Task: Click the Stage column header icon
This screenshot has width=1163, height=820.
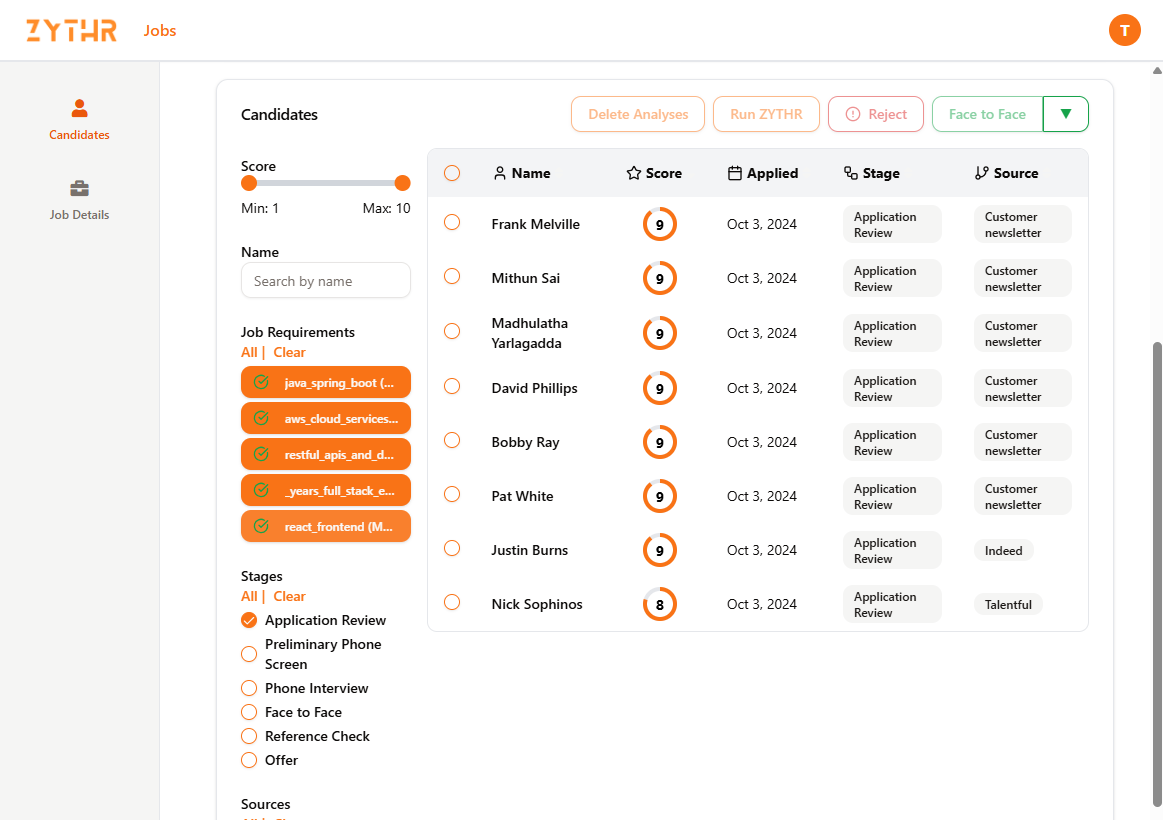Action: point(851,173)
